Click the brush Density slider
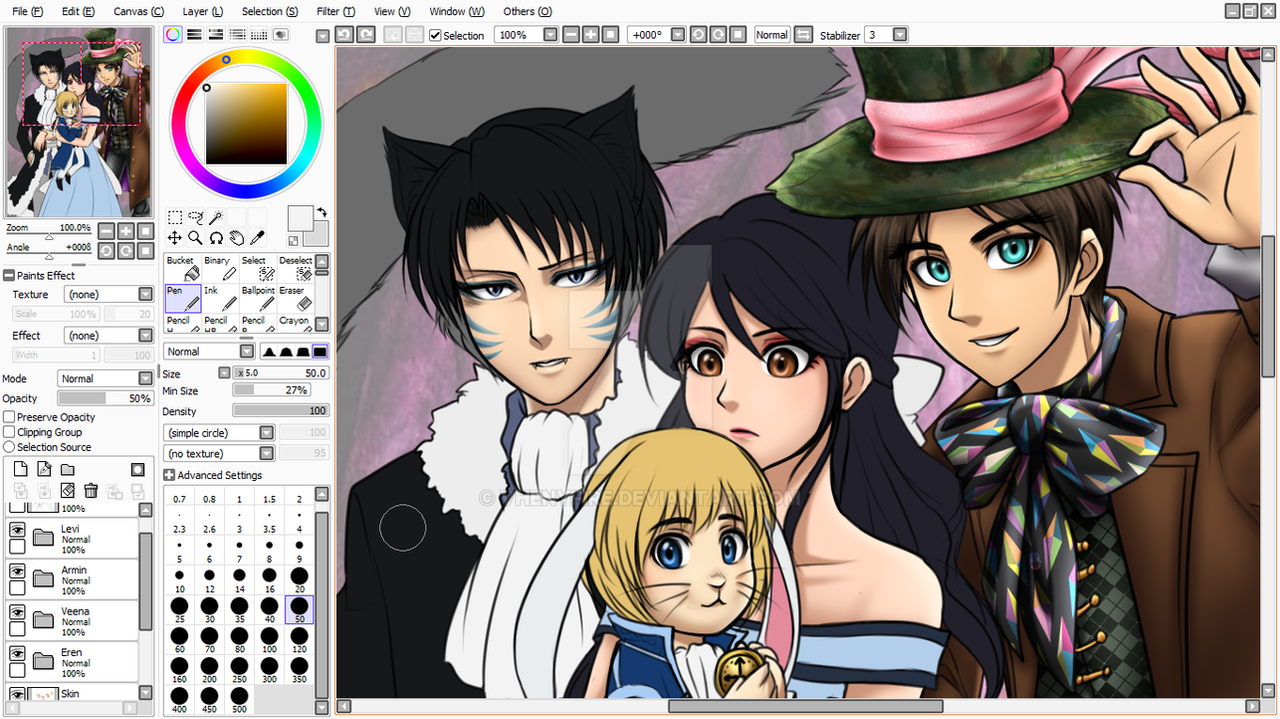Image resolution: width=1280 pixels, height=719 pixels. click(281, 411)
